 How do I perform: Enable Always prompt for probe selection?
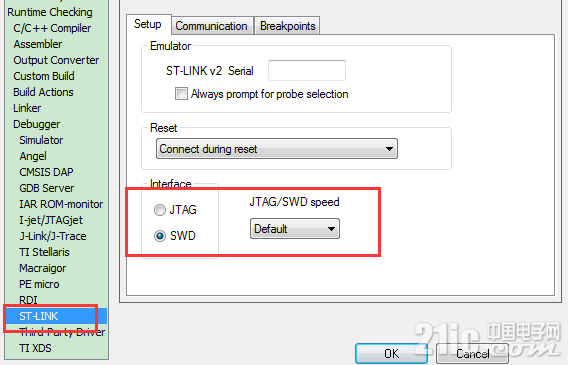(181, 94)
